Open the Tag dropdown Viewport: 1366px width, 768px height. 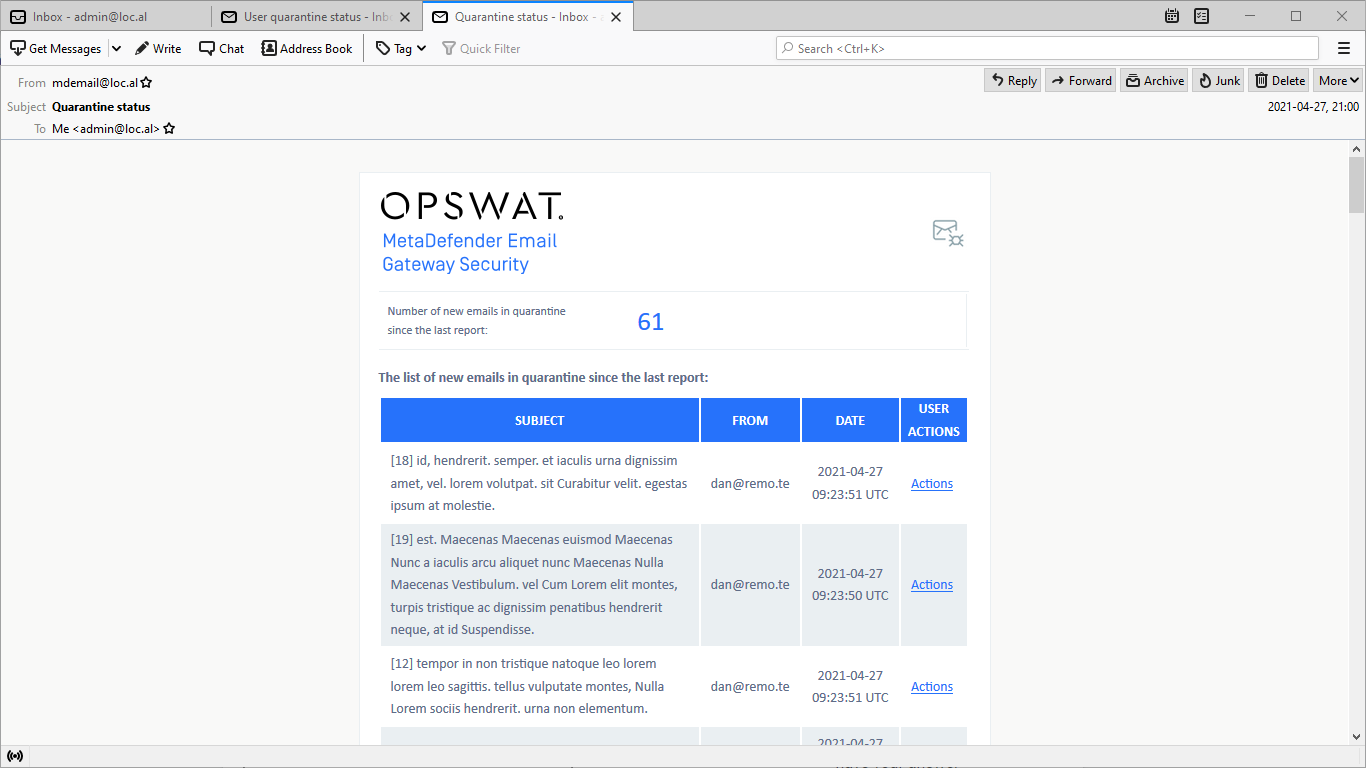401,48
